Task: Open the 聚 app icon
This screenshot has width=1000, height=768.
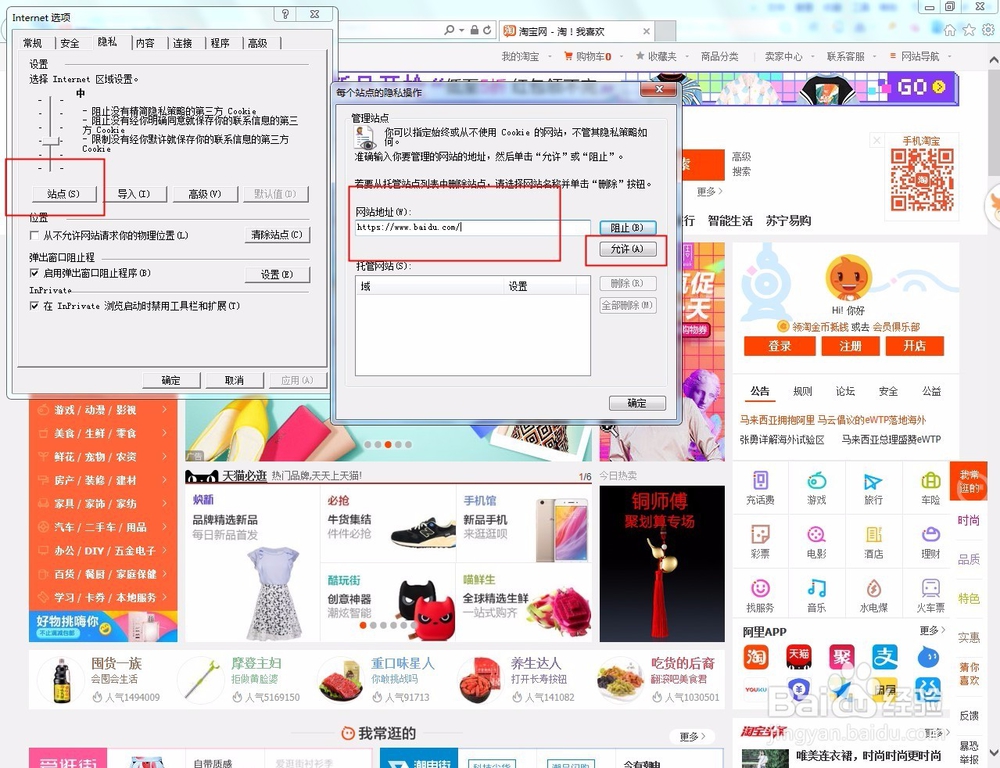Action: click(842, 657)
